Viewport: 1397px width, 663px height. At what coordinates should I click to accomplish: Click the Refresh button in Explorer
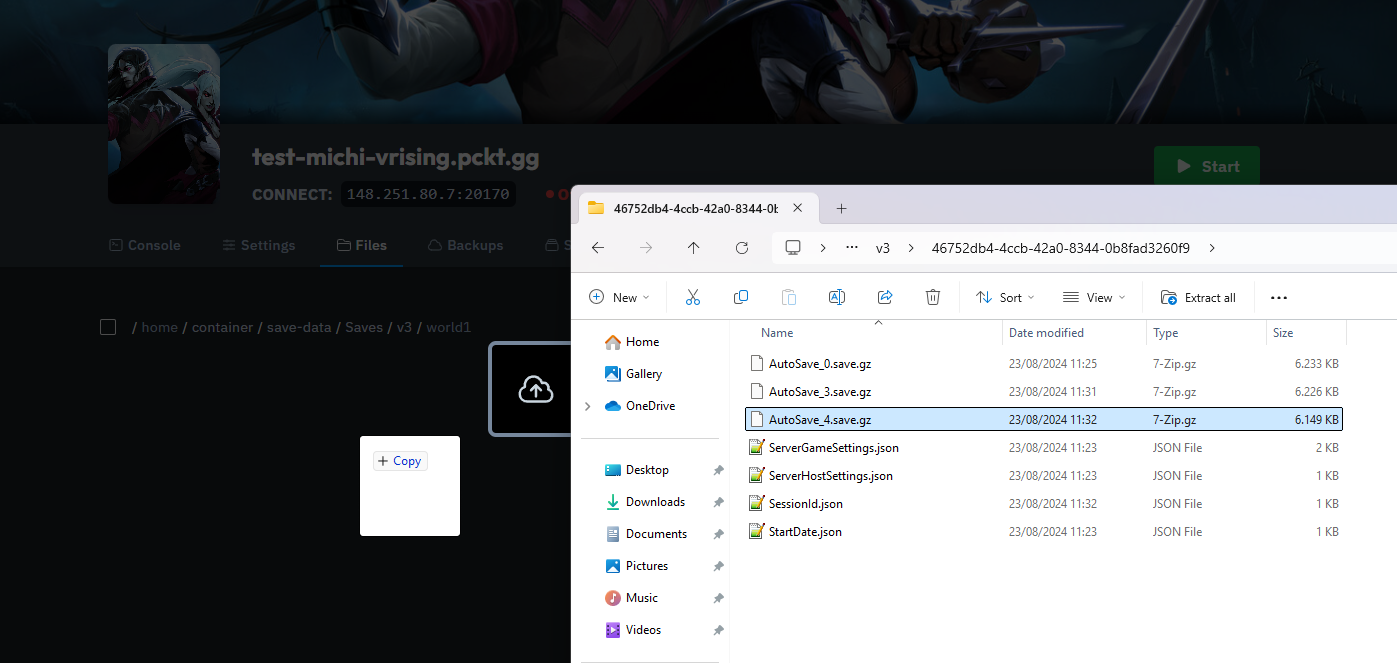(742, 248)
